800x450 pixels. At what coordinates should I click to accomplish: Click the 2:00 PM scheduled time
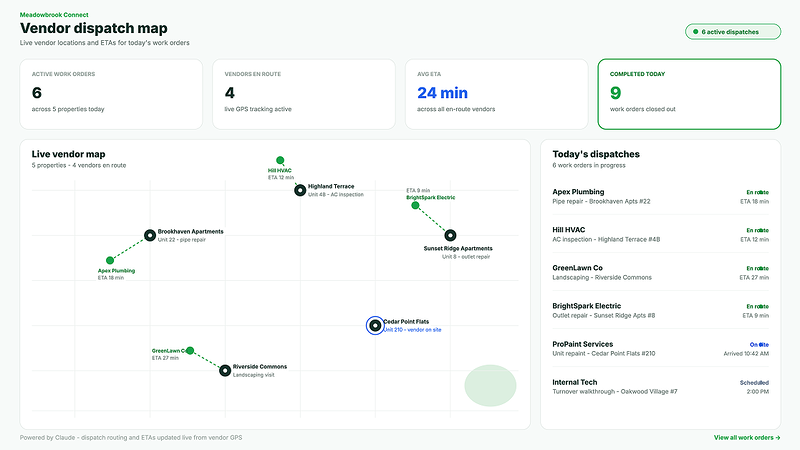coord(758,392)
